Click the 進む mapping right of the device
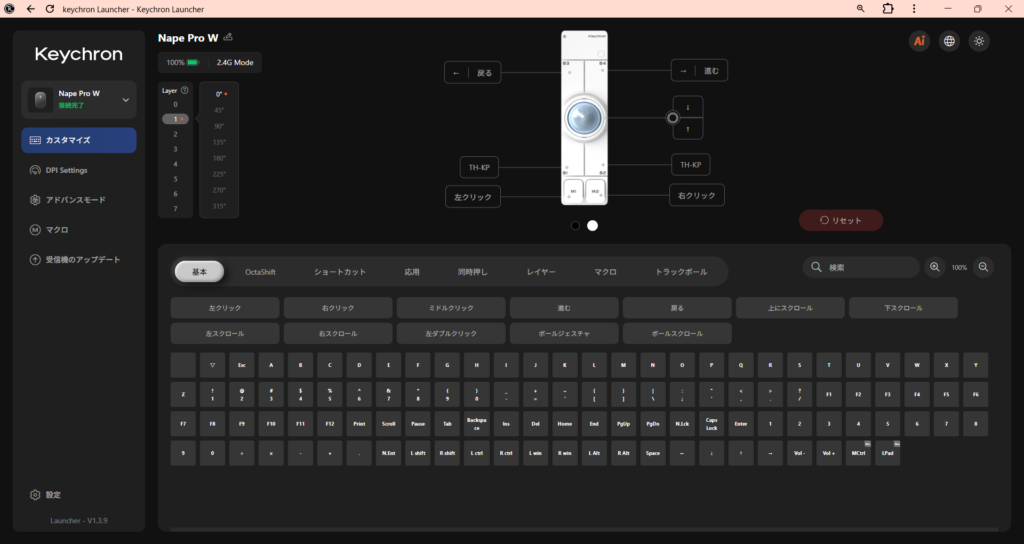Image resolution: width=1024 pixels, height=544 pixels. (699, 71)
